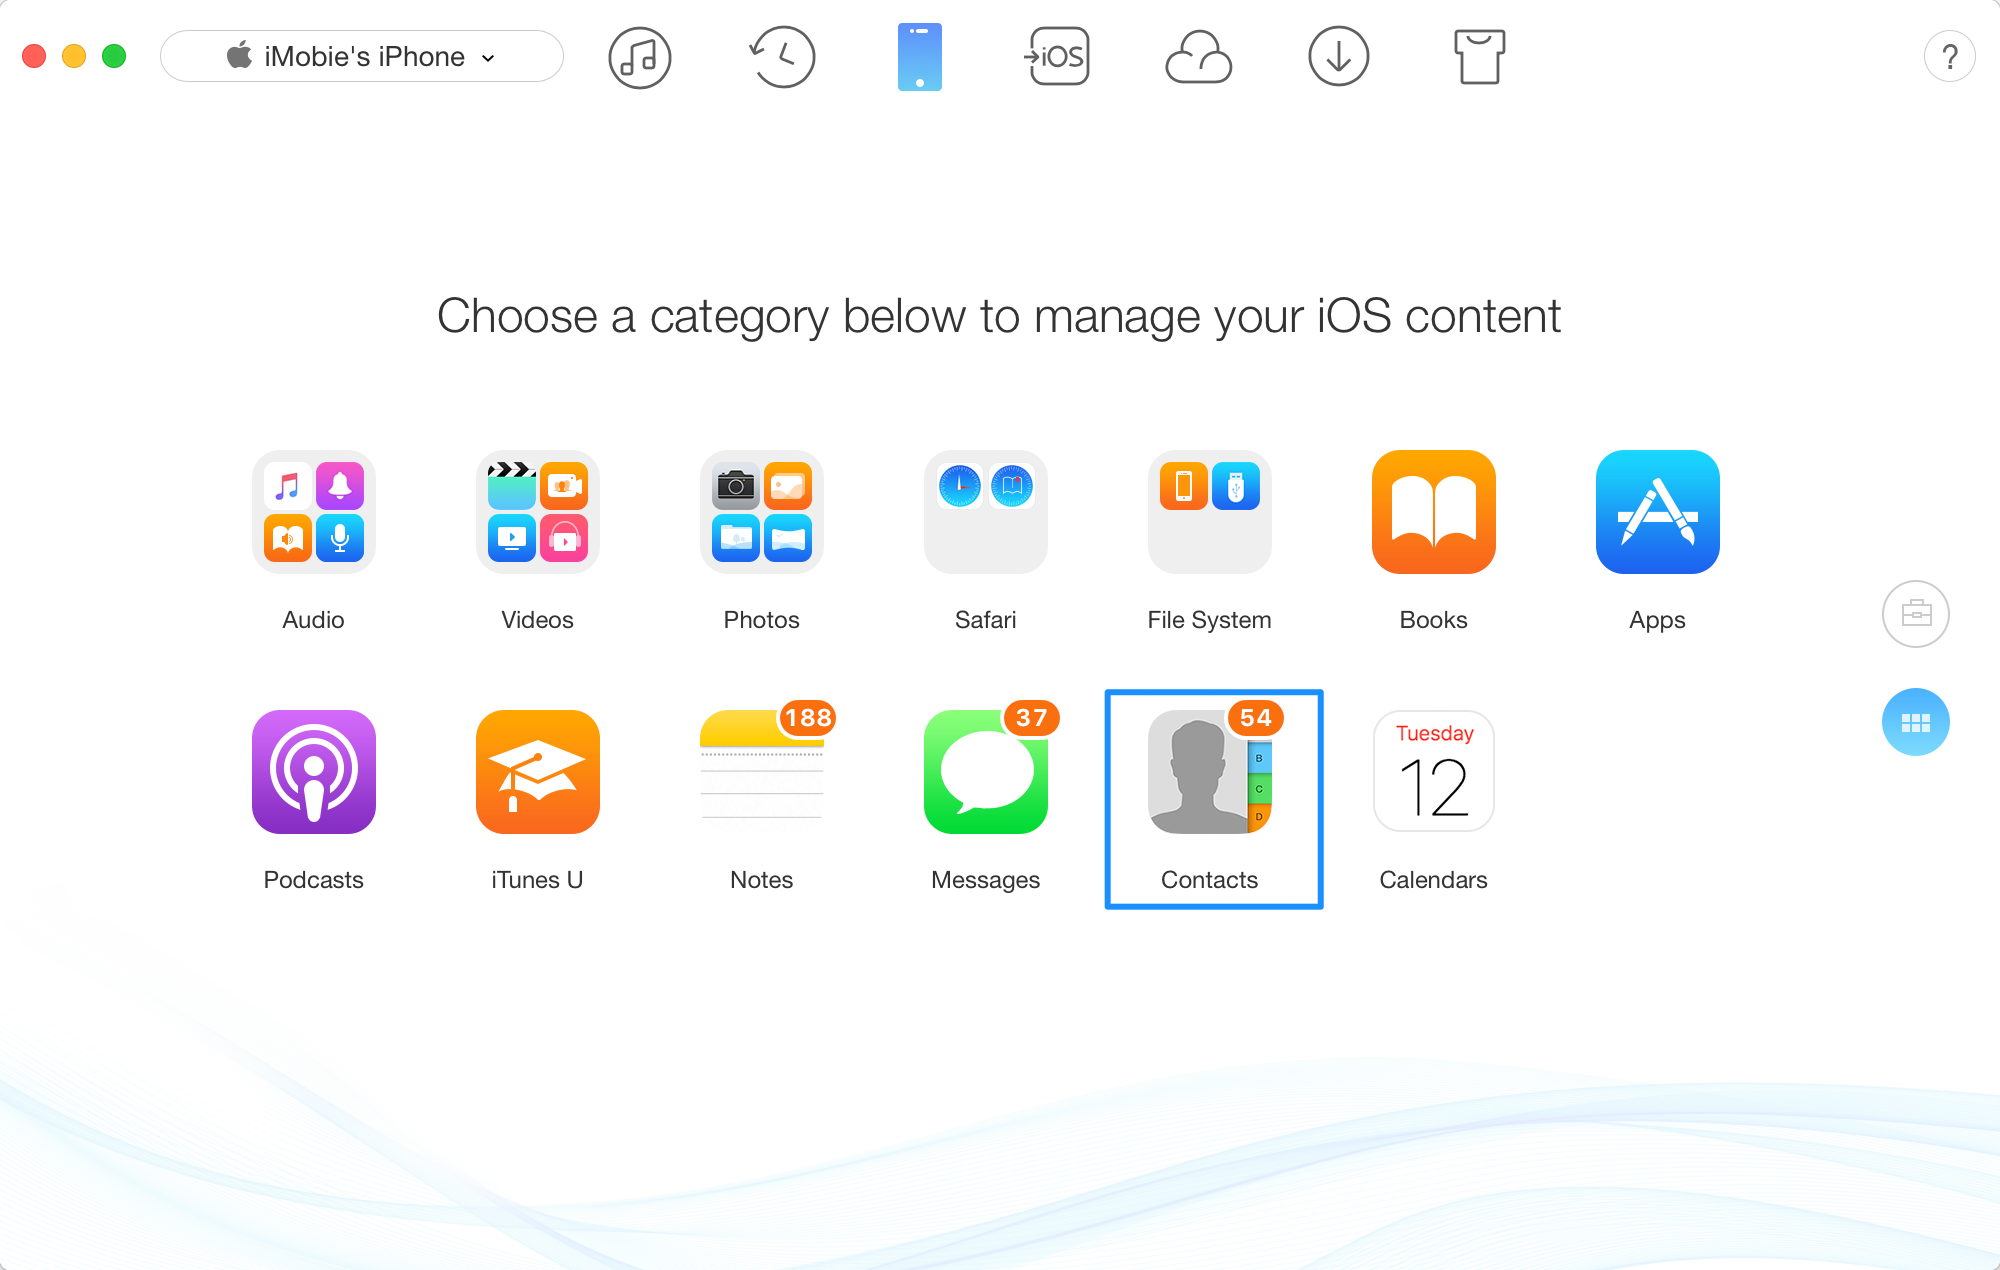The width and height of the screenshot is (2000, 1270).
Task: Click the green zoom window button
Action: point(114,56)
